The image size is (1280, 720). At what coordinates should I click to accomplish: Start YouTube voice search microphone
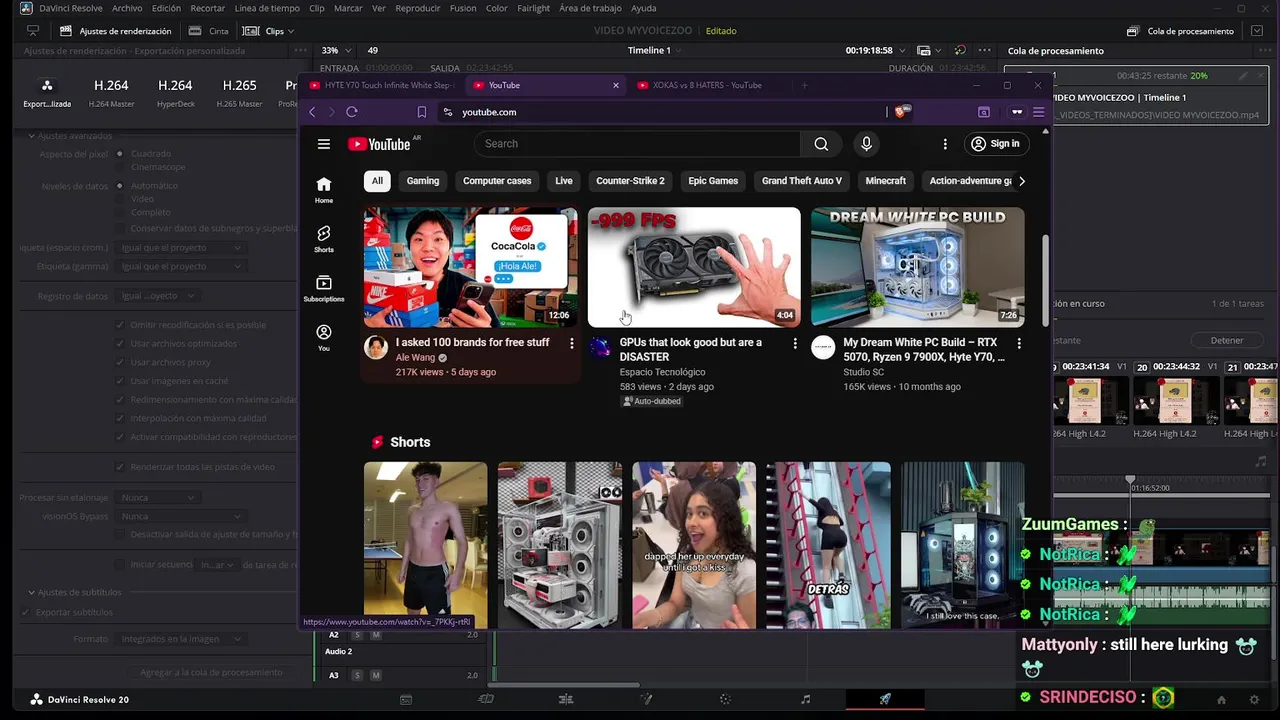point(866,144)
